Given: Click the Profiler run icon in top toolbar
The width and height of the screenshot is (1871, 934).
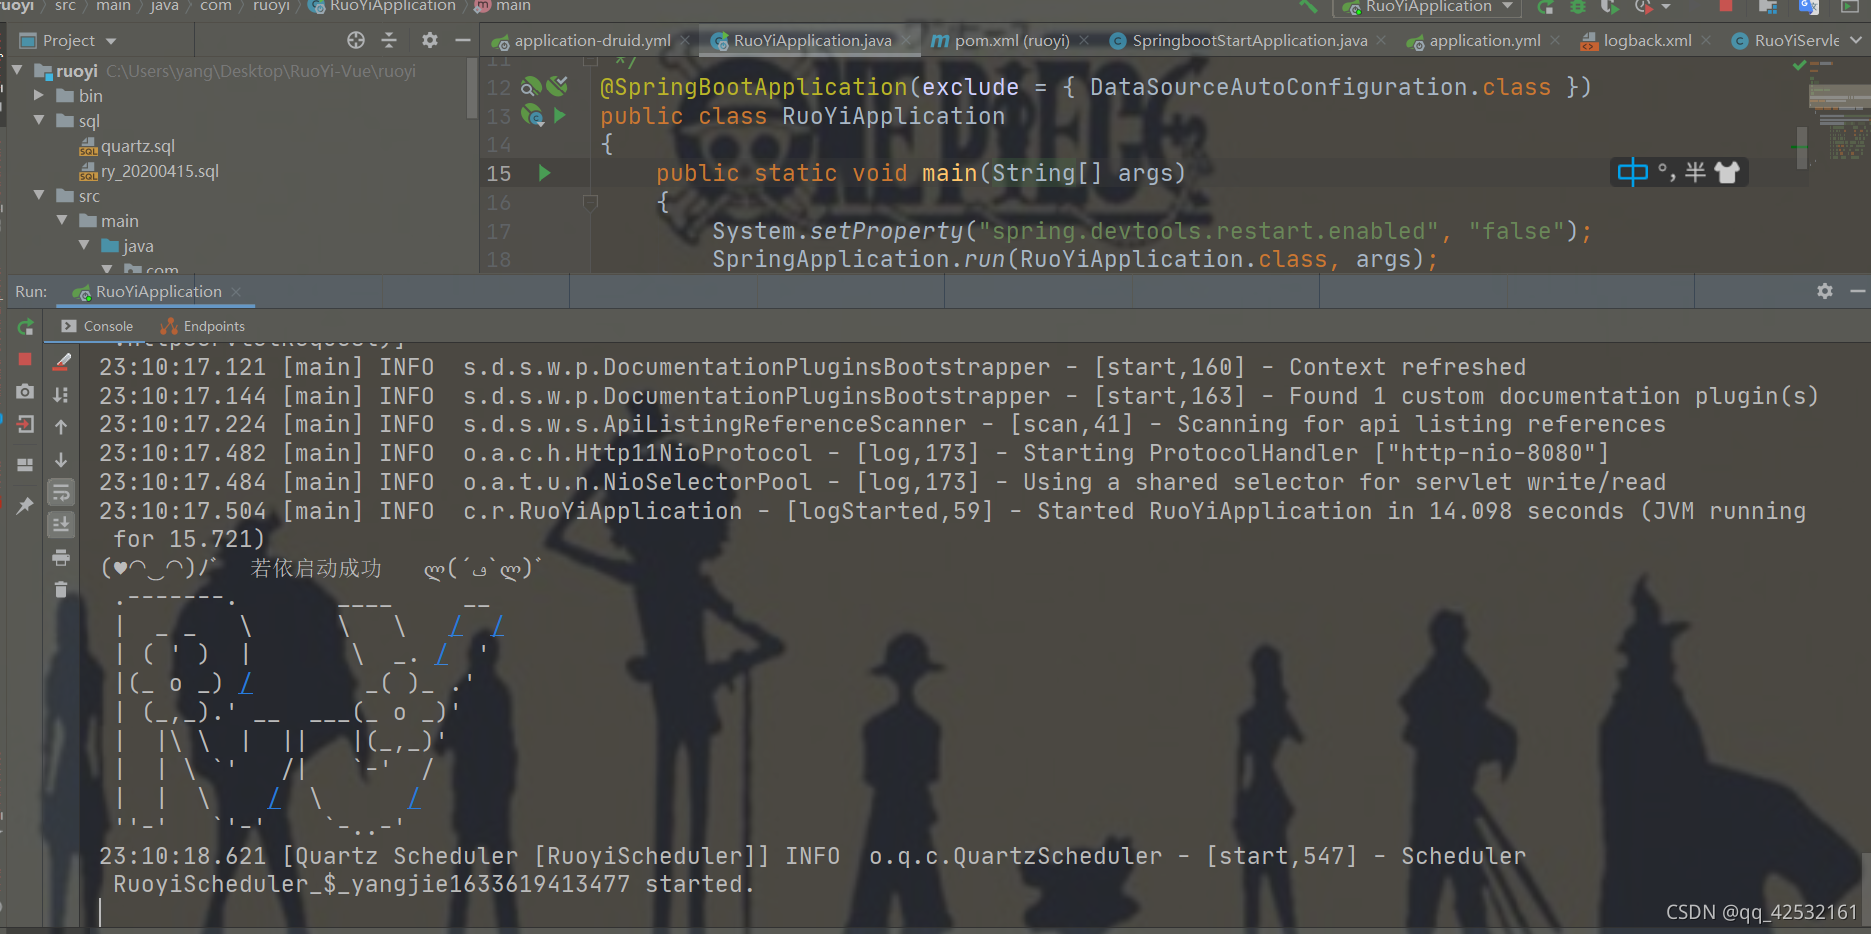Looking at the screenshot, I should point(1643,6).
